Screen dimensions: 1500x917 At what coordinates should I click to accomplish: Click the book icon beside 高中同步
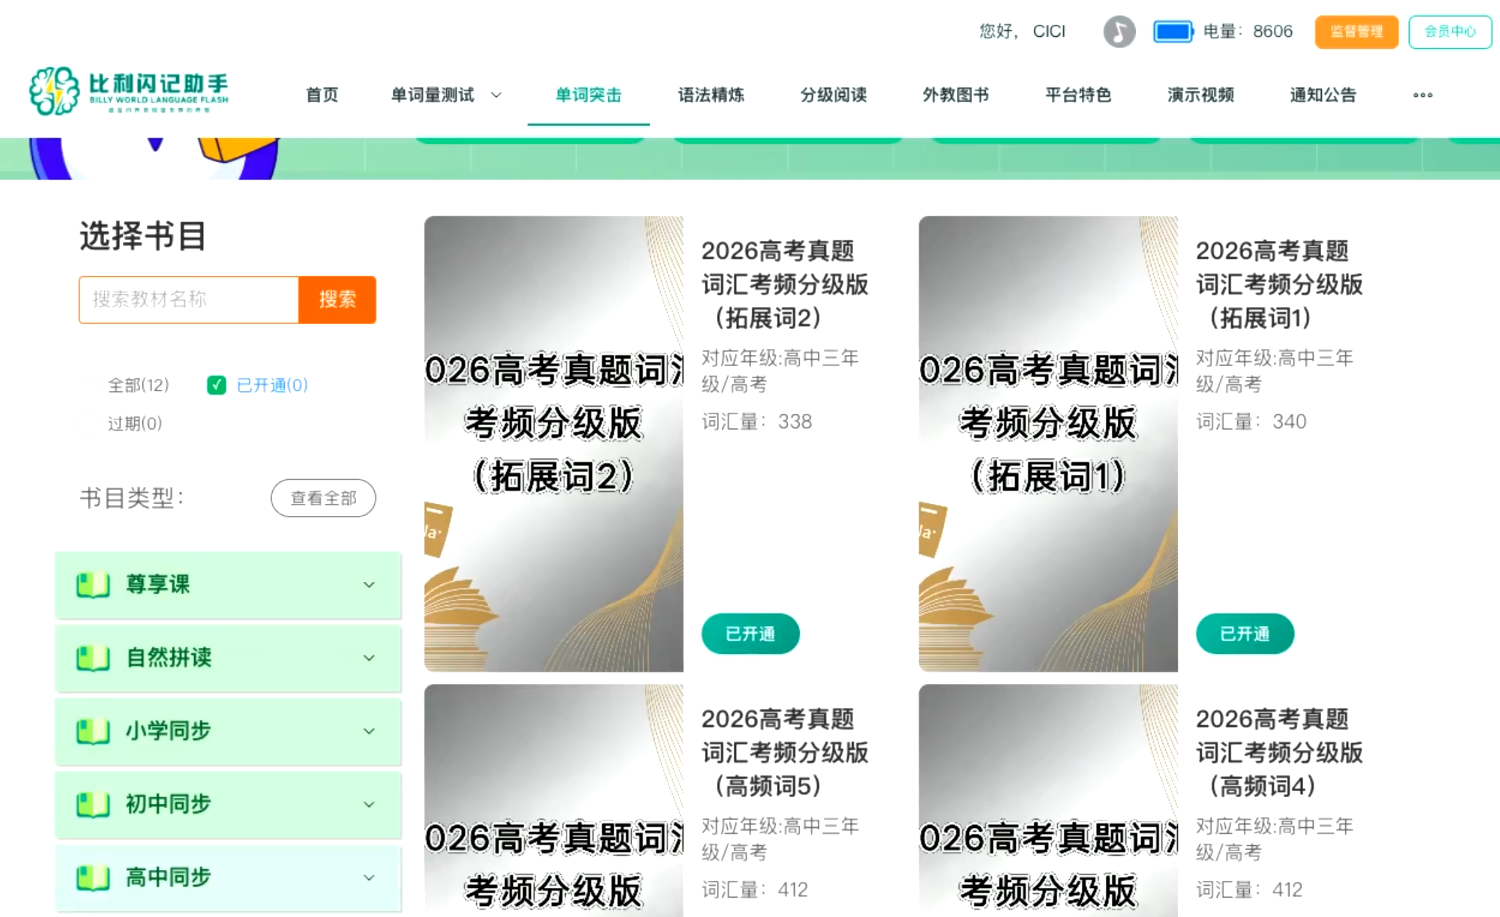tap(93, 878)
